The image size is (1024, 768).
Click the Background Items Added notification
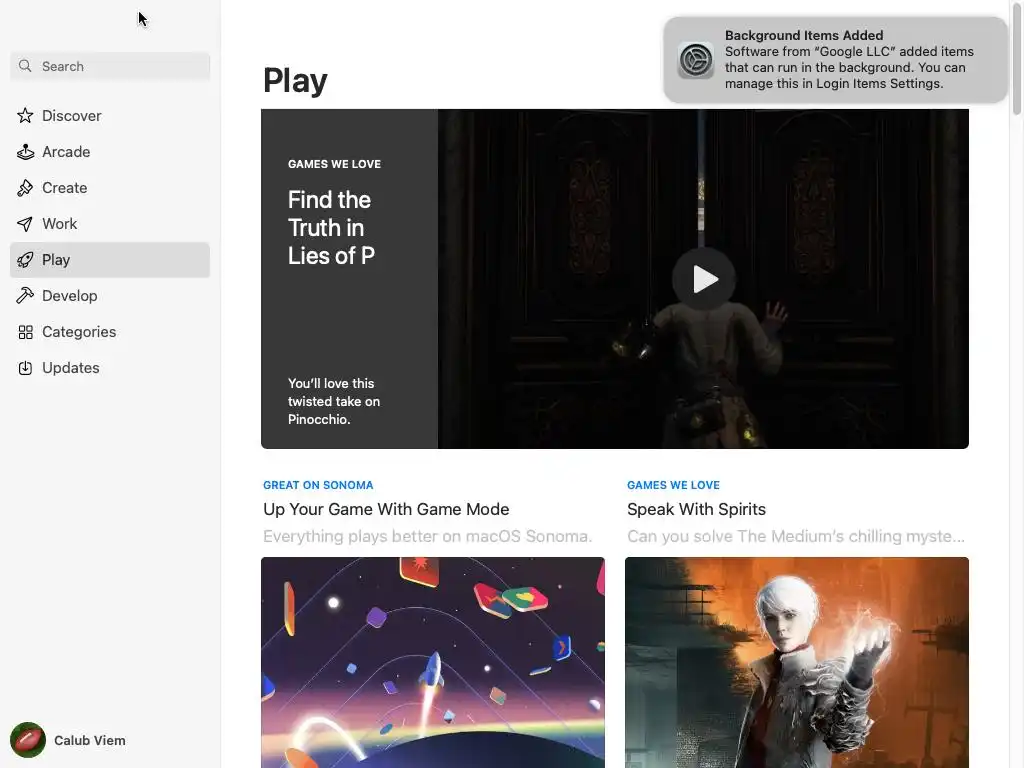pos(835,60)
